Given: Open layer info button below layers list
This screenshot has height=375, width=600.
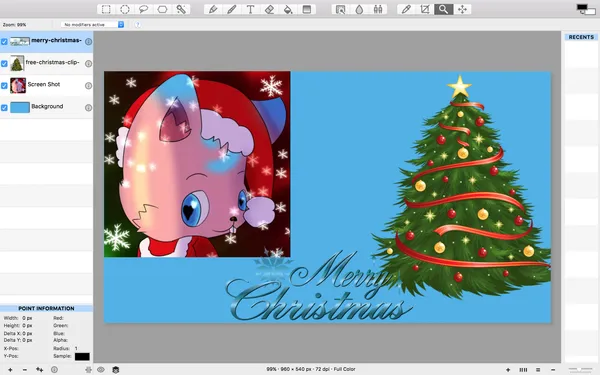Looking at the screenshot, I should tap(54, 370).
